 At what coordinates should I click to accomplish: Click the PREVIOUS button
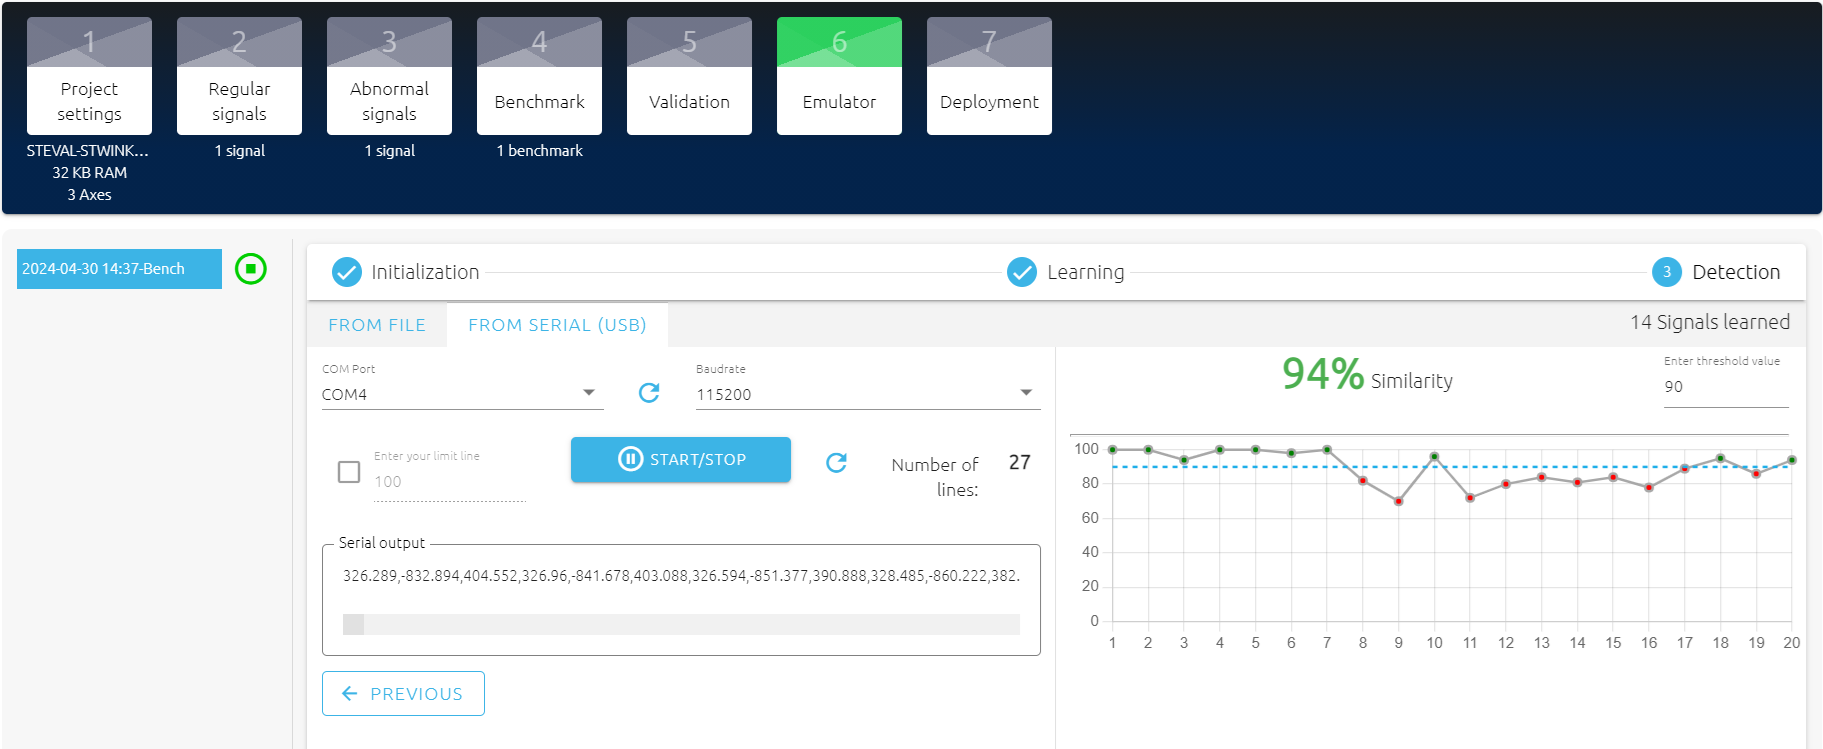[x=403, y=694]
